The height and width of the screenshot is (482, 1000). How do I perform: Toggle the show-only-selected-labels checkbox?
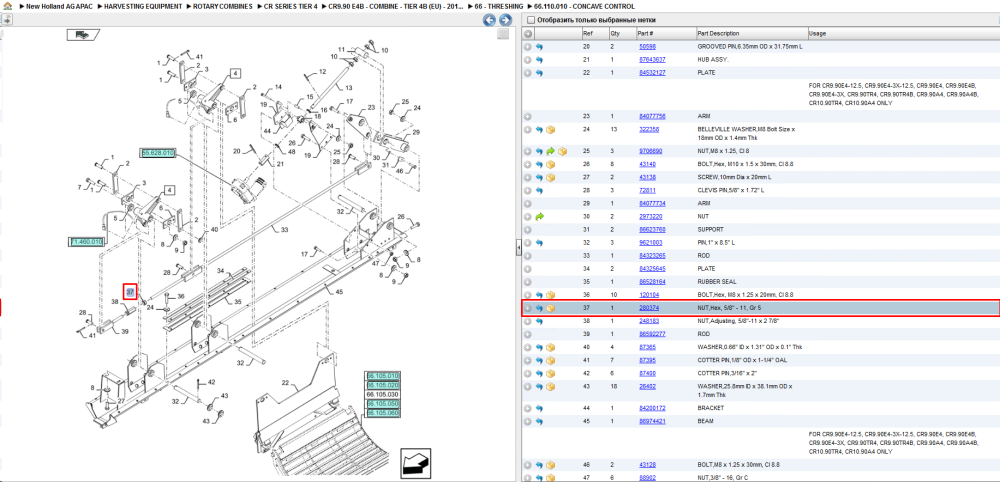[530, 20]
